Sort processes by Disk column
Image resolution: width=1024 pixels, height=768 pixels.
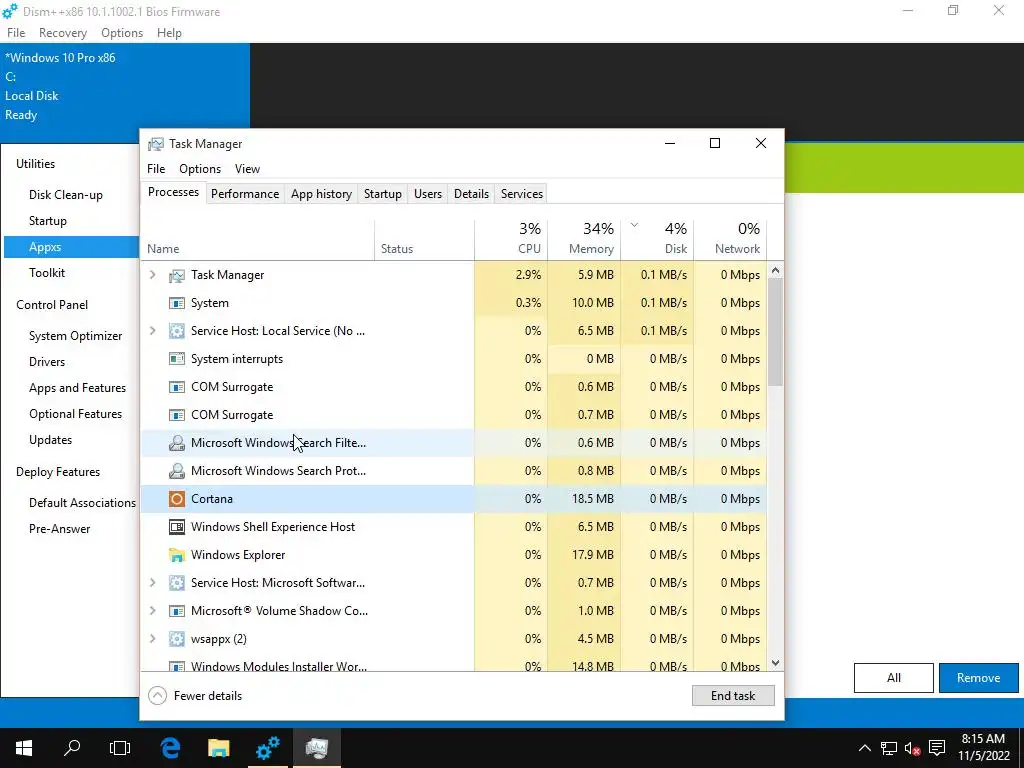tap(658, 239)
